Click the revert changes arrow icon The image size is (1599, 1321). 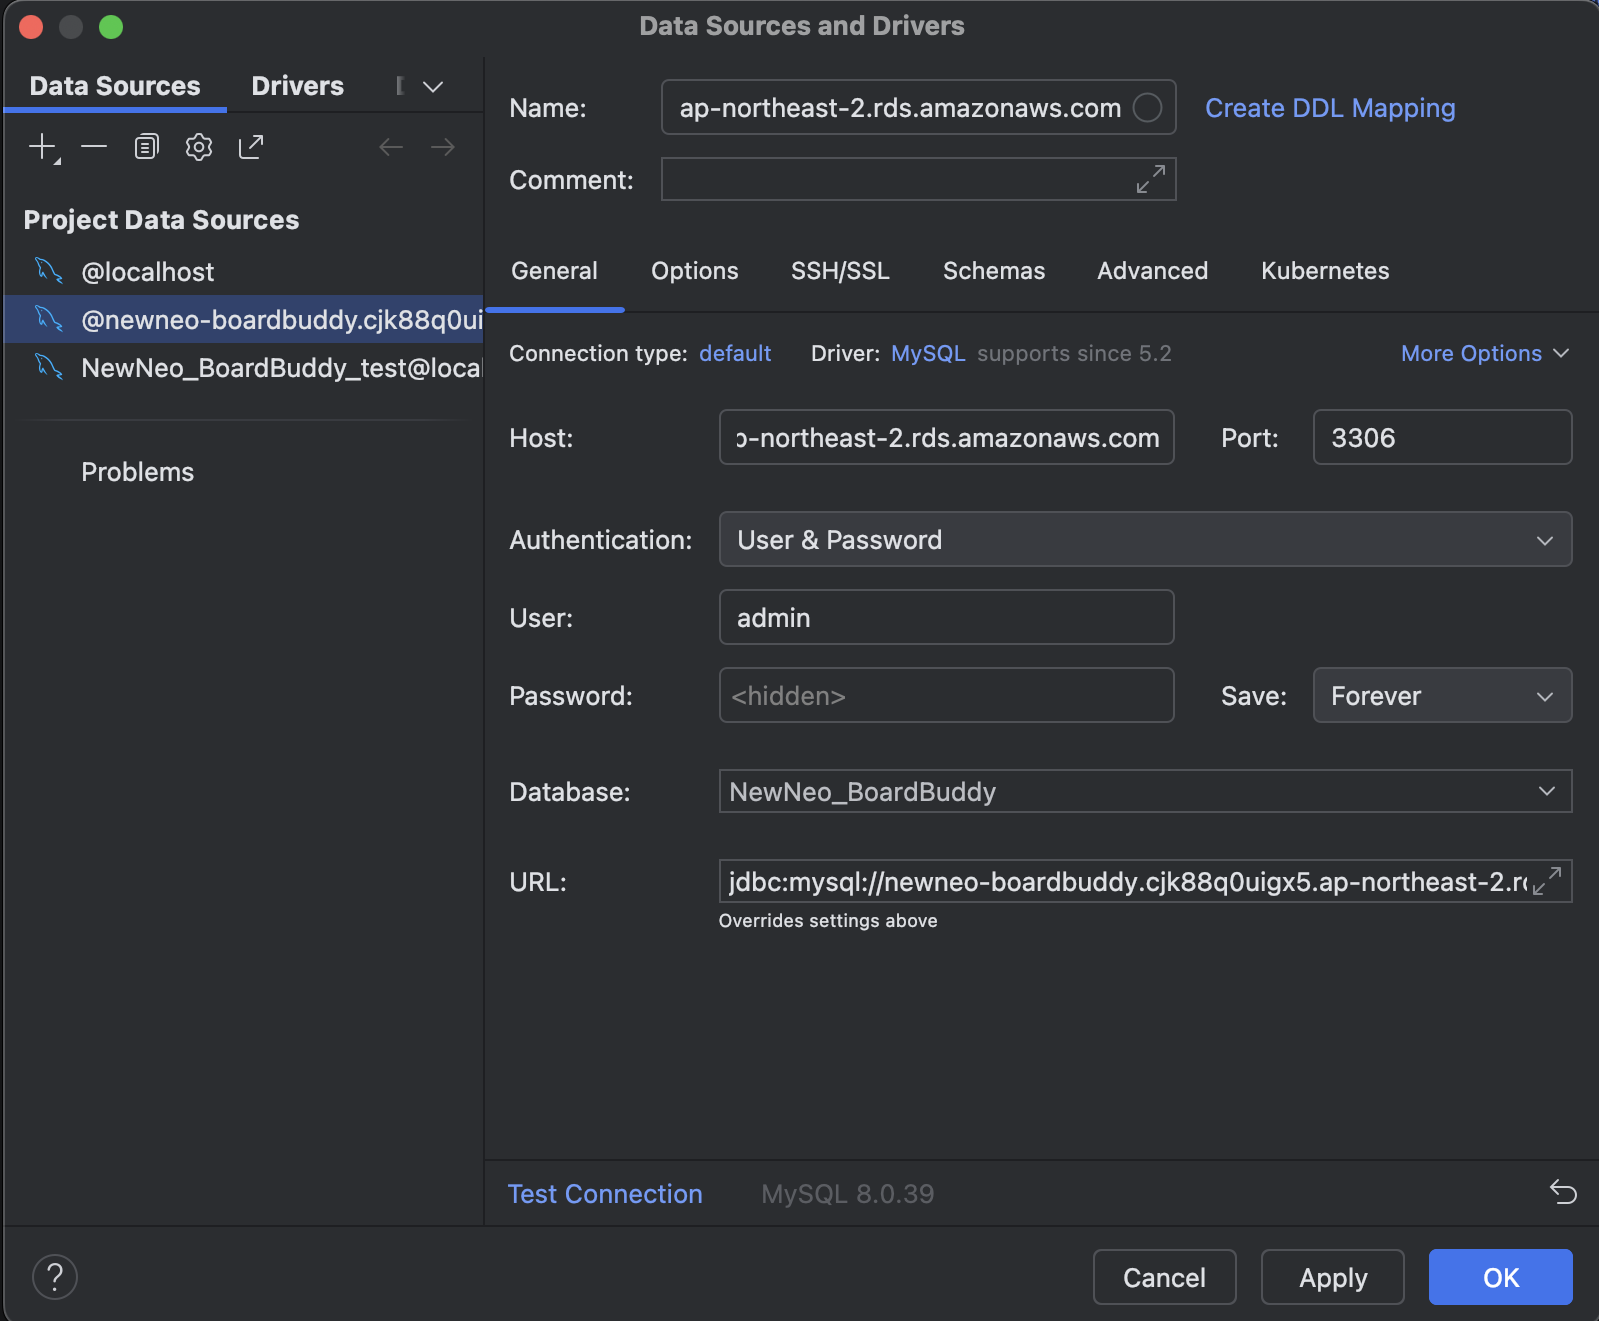[x=1562, y=1192]
